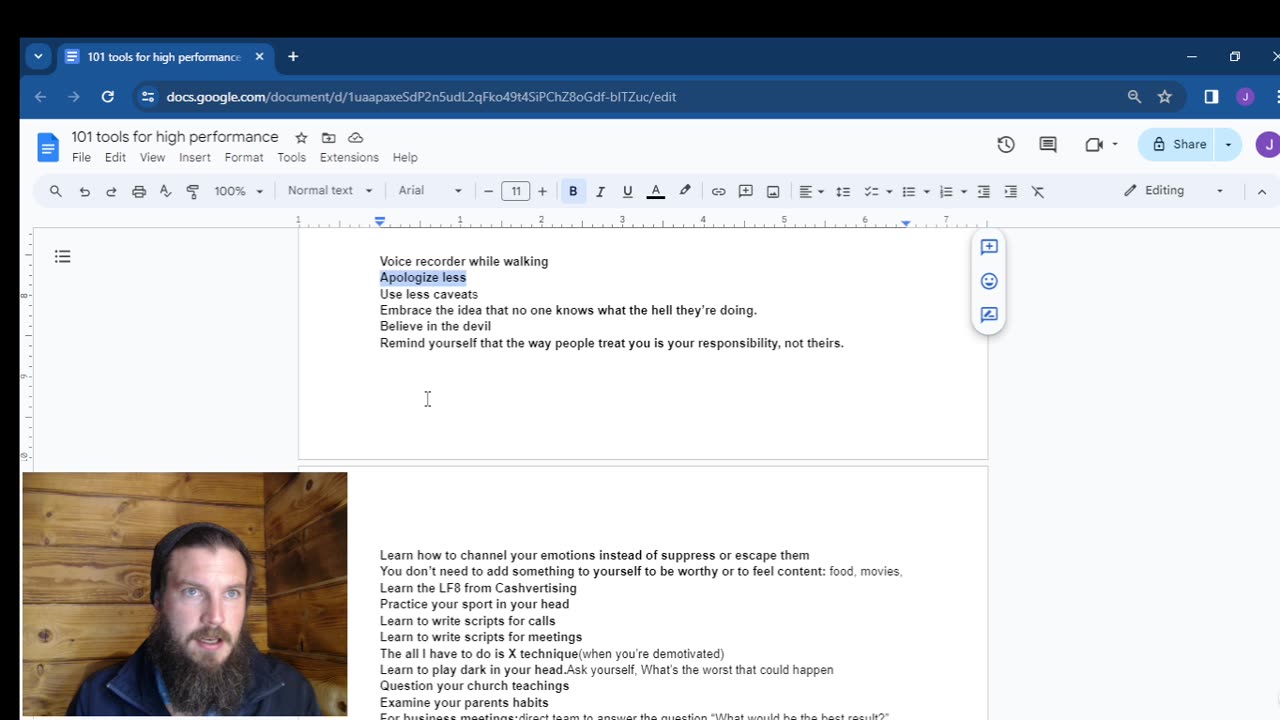Click the browser address bar URL

pyautogui.click(x=421, y=97)
